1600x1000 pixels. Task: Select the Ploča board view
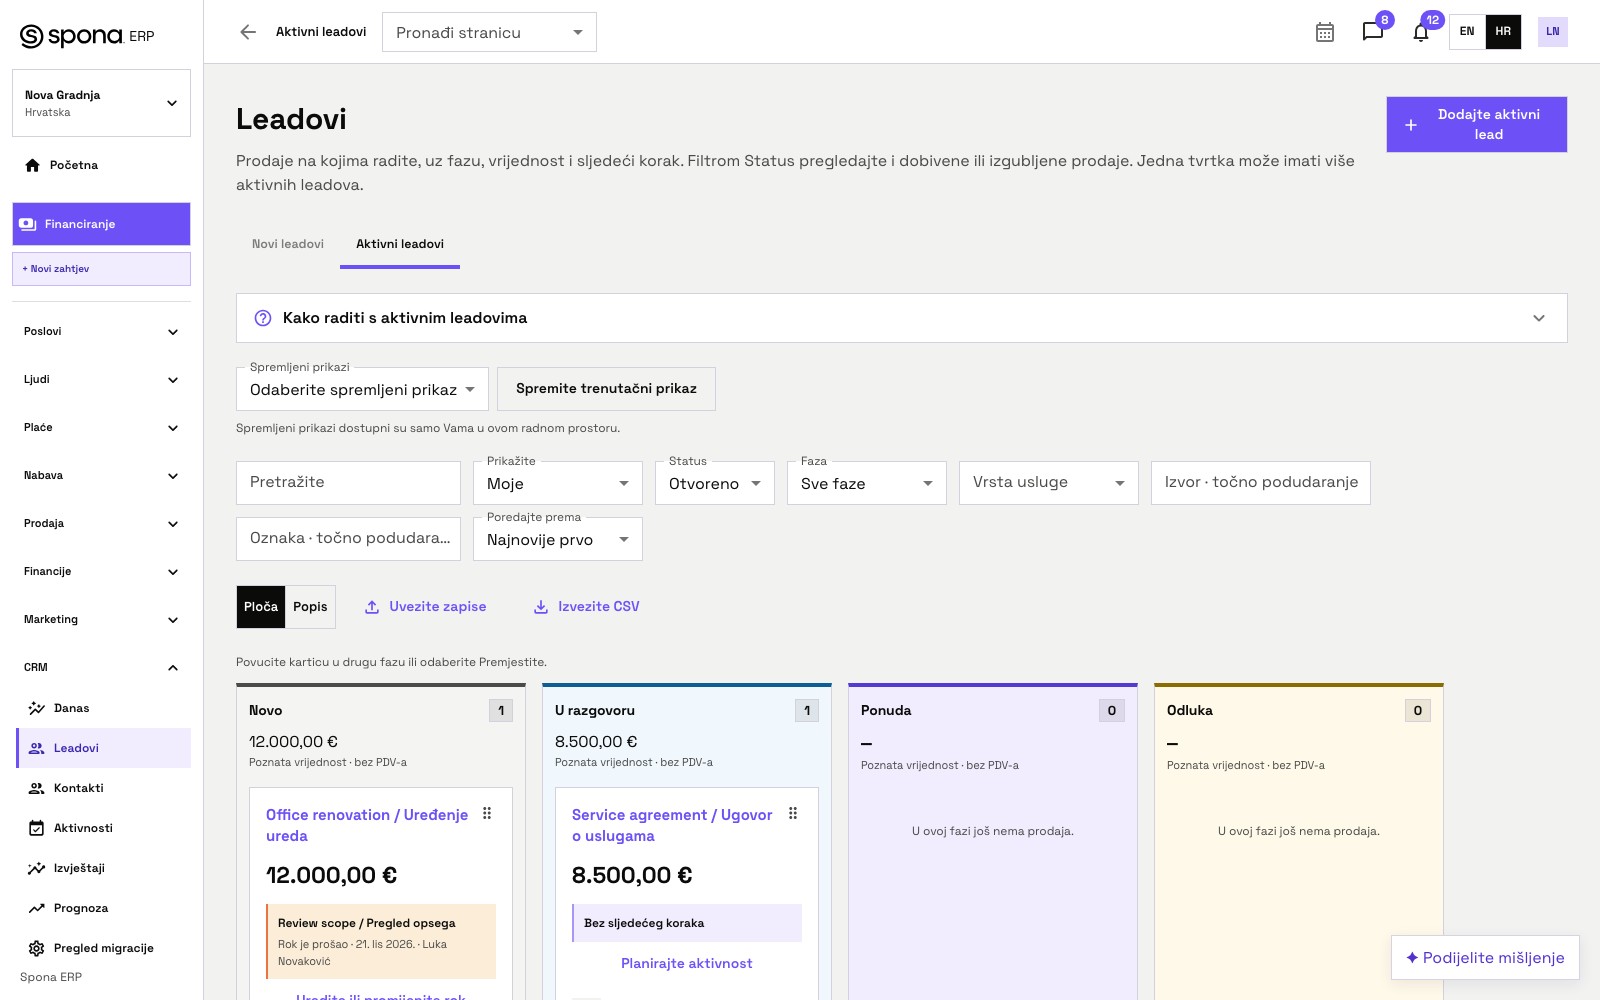pyautogui.click(x=261, y=607)
